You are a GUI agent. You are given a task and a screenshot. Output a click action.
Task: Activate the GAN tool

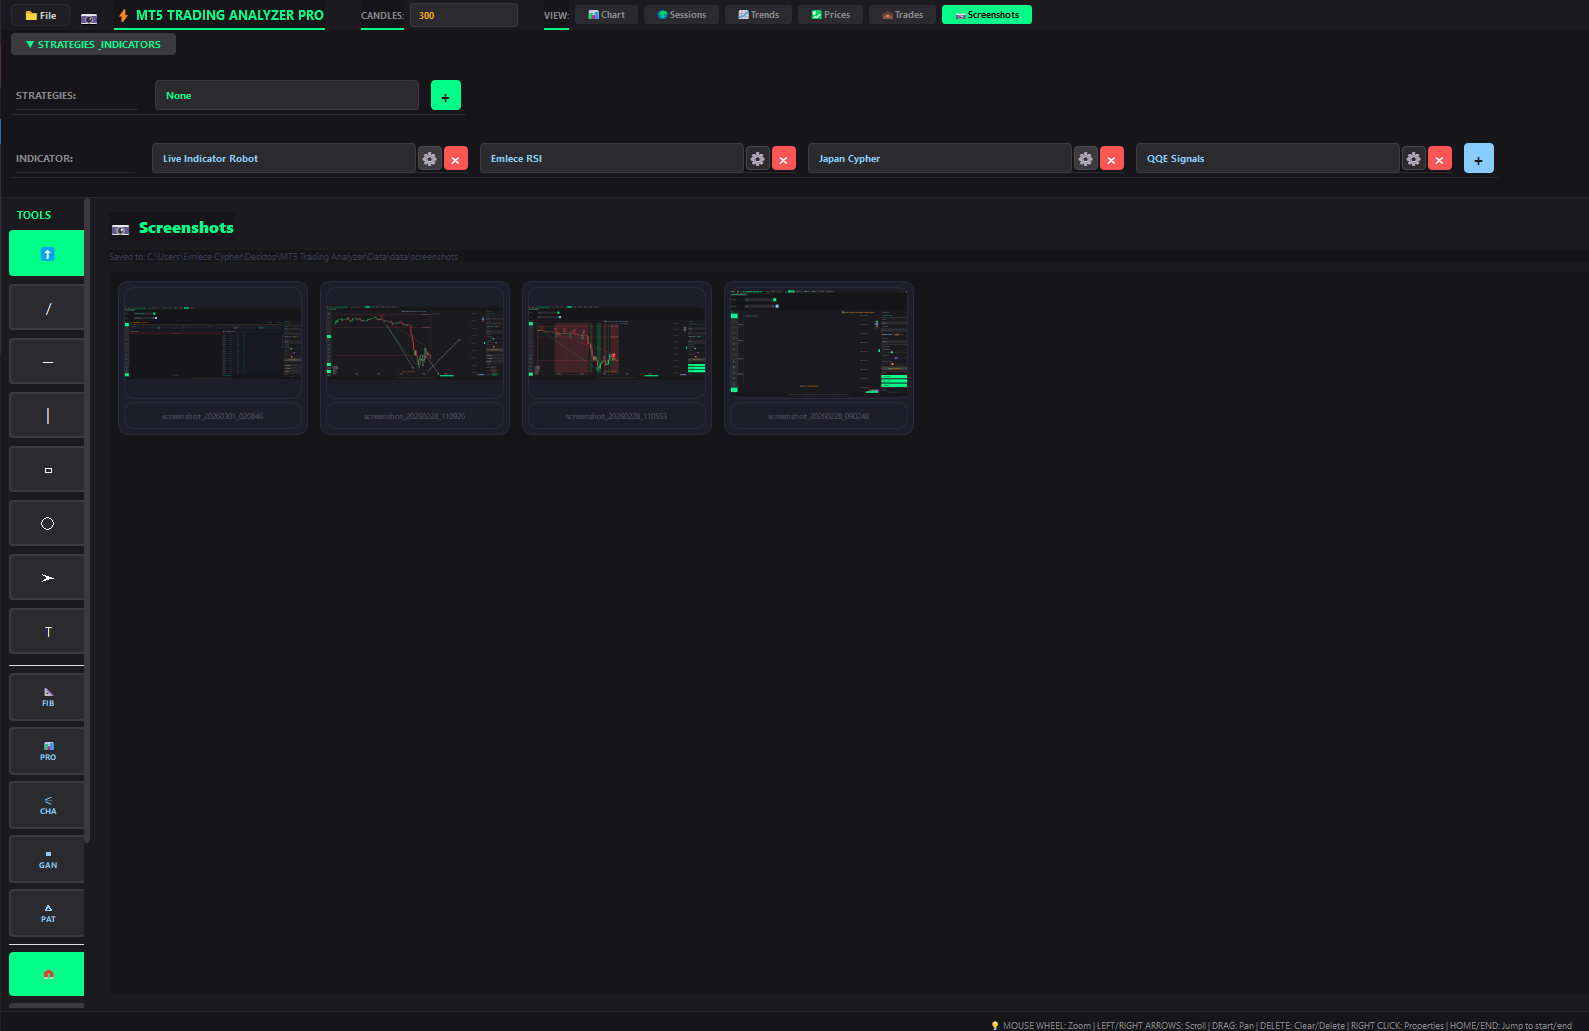[x=47, y=859]
